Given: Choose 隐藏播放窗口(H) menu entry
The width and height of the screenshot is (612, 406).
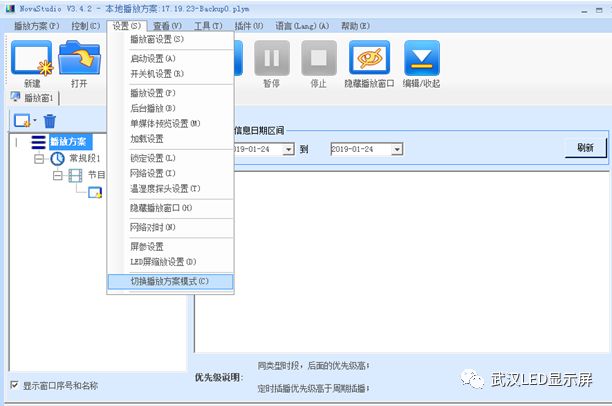Looking at the screenshot, I should point(171,208).
